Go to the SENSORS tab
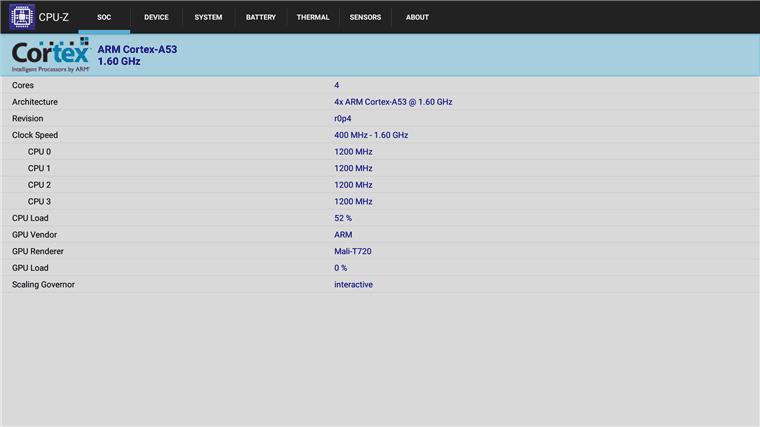 pos(365,17)
